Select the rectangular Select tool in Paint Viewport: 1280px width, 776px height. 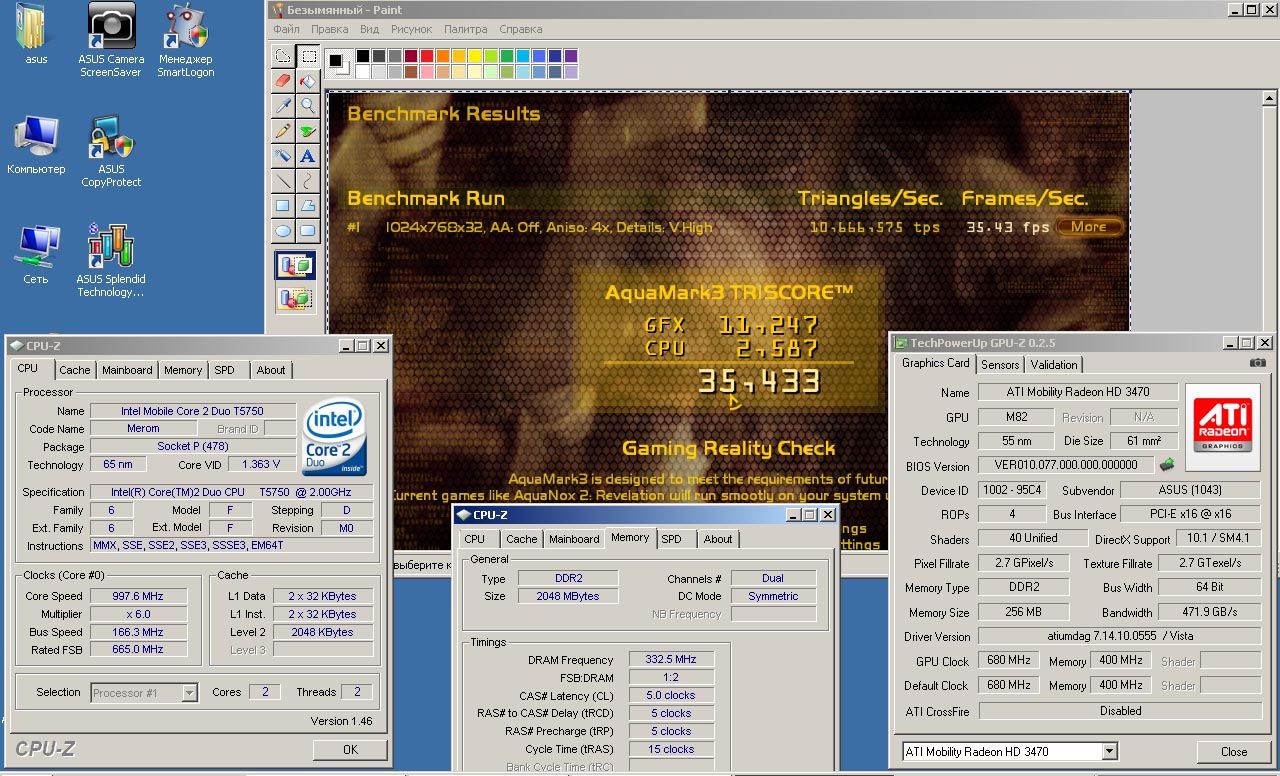coord(308,56)
